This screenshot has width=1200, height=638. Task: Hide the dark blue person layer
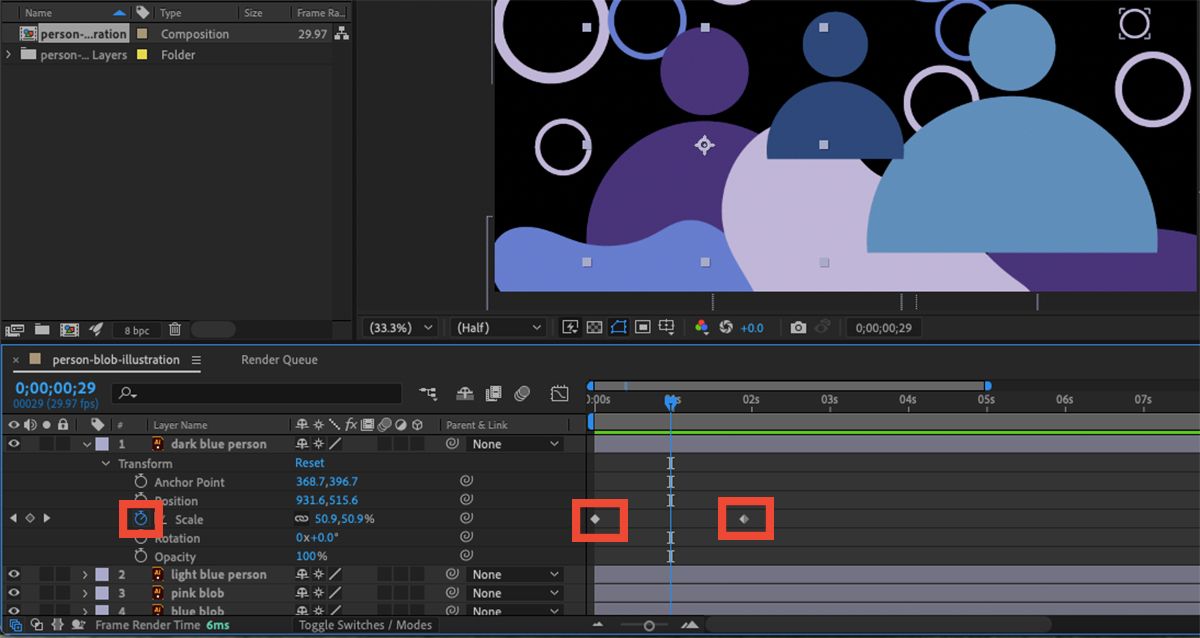click(x=14, y=444)
